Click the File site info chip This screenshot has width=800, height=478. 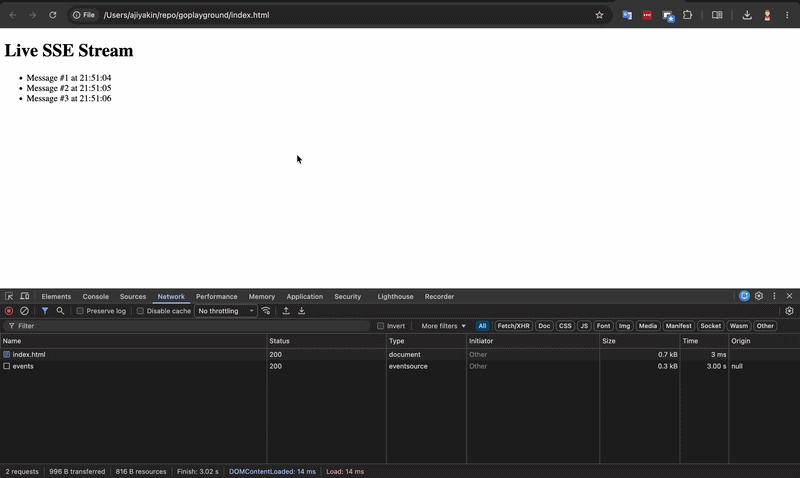pos(84,15)
